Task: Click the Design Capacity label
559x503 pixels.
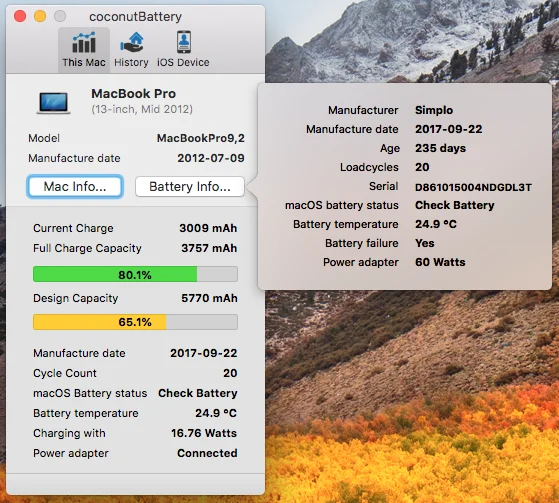Action: click(76, 298)
